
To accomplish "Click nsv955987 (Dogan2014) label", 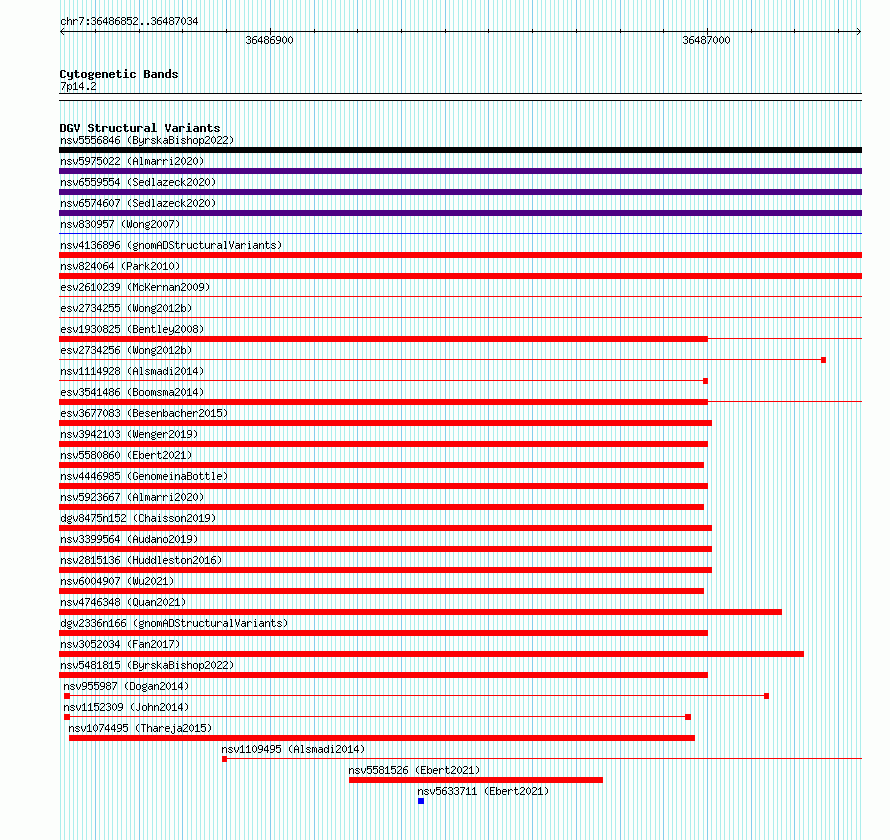I will click(x=126, y=686).
